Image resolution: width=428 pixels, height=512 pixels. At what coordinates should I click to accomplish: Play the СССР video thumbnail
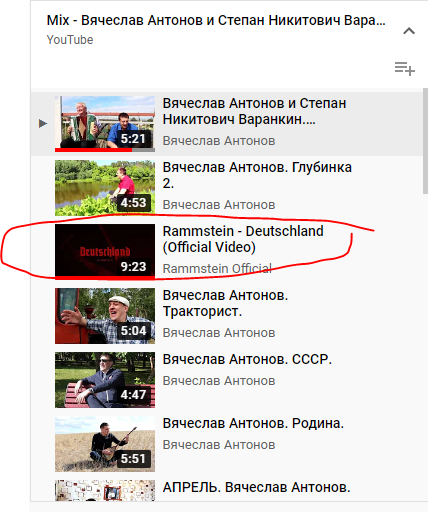pyautogui.click(x=105, y=380)
